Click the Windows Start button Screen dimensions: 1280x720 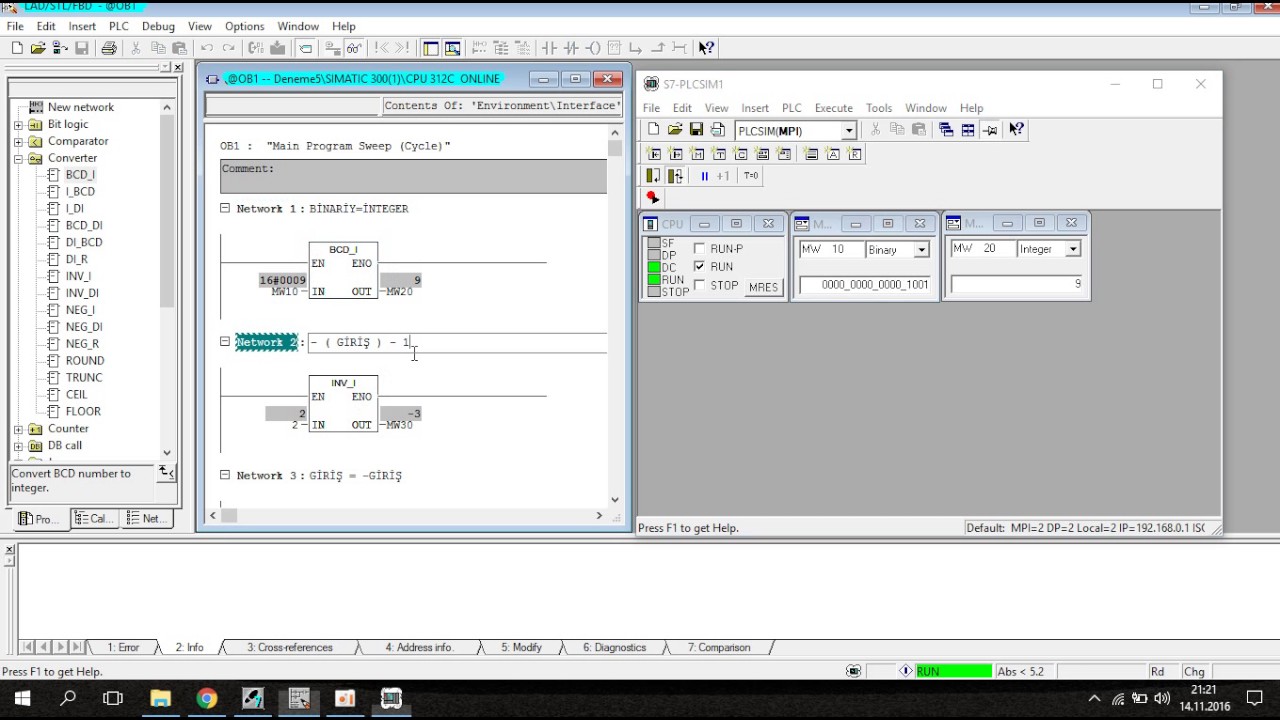[x=22, y=699]
